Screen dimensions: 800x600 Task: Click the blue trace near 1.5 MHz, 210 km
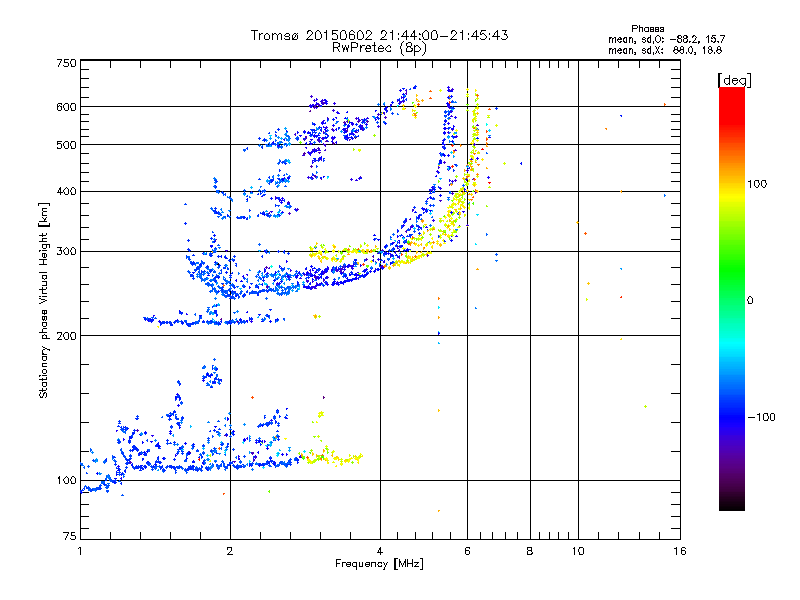point(196,321)
